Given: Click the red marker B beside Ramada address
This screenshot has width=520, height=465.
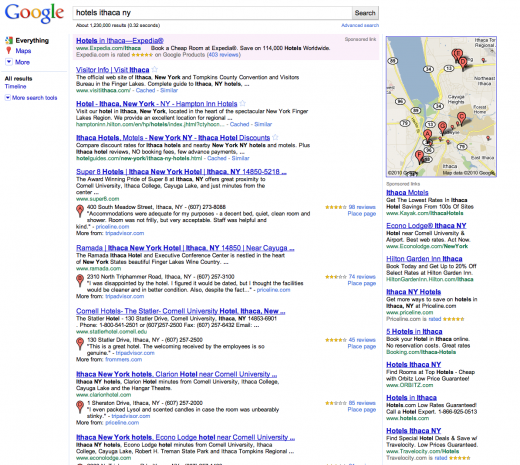Looking at the screenshot, I should tap(80, 280).
